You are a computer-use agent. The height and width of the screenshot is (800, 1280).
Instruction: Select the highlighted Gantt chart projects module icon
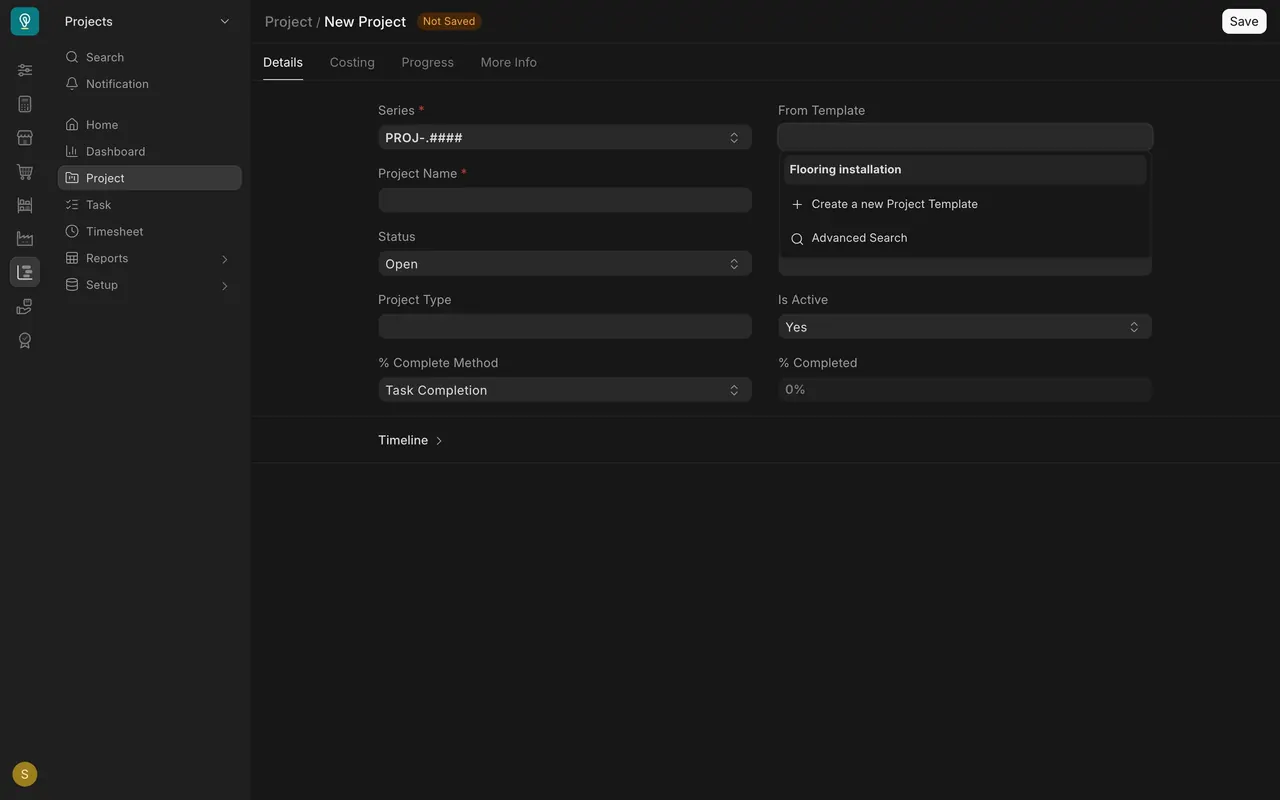coord(25,272)
